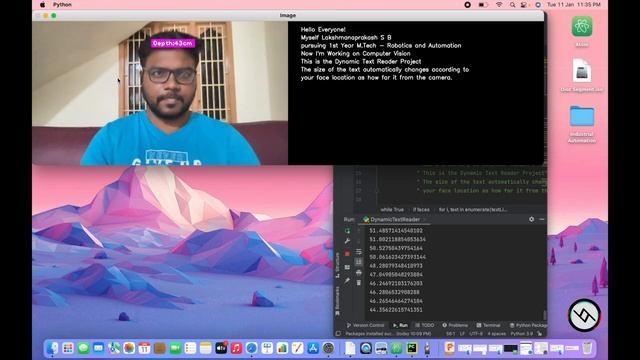Open Music from the Dock
Screen dimensions: 640x360
click(236, 348)
